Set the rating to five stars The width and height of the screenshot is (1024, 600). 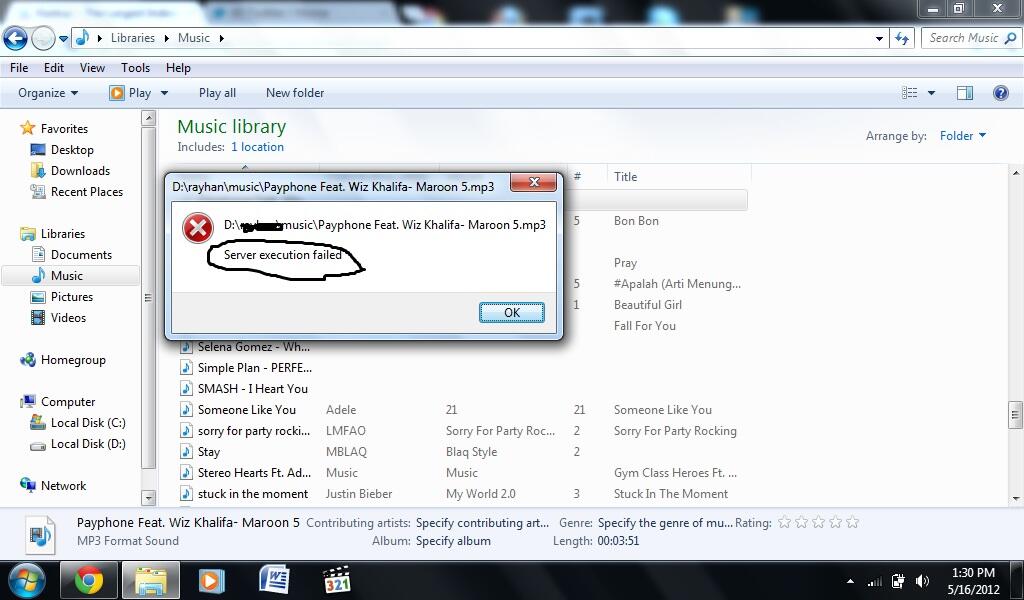[x=853, y=522]
